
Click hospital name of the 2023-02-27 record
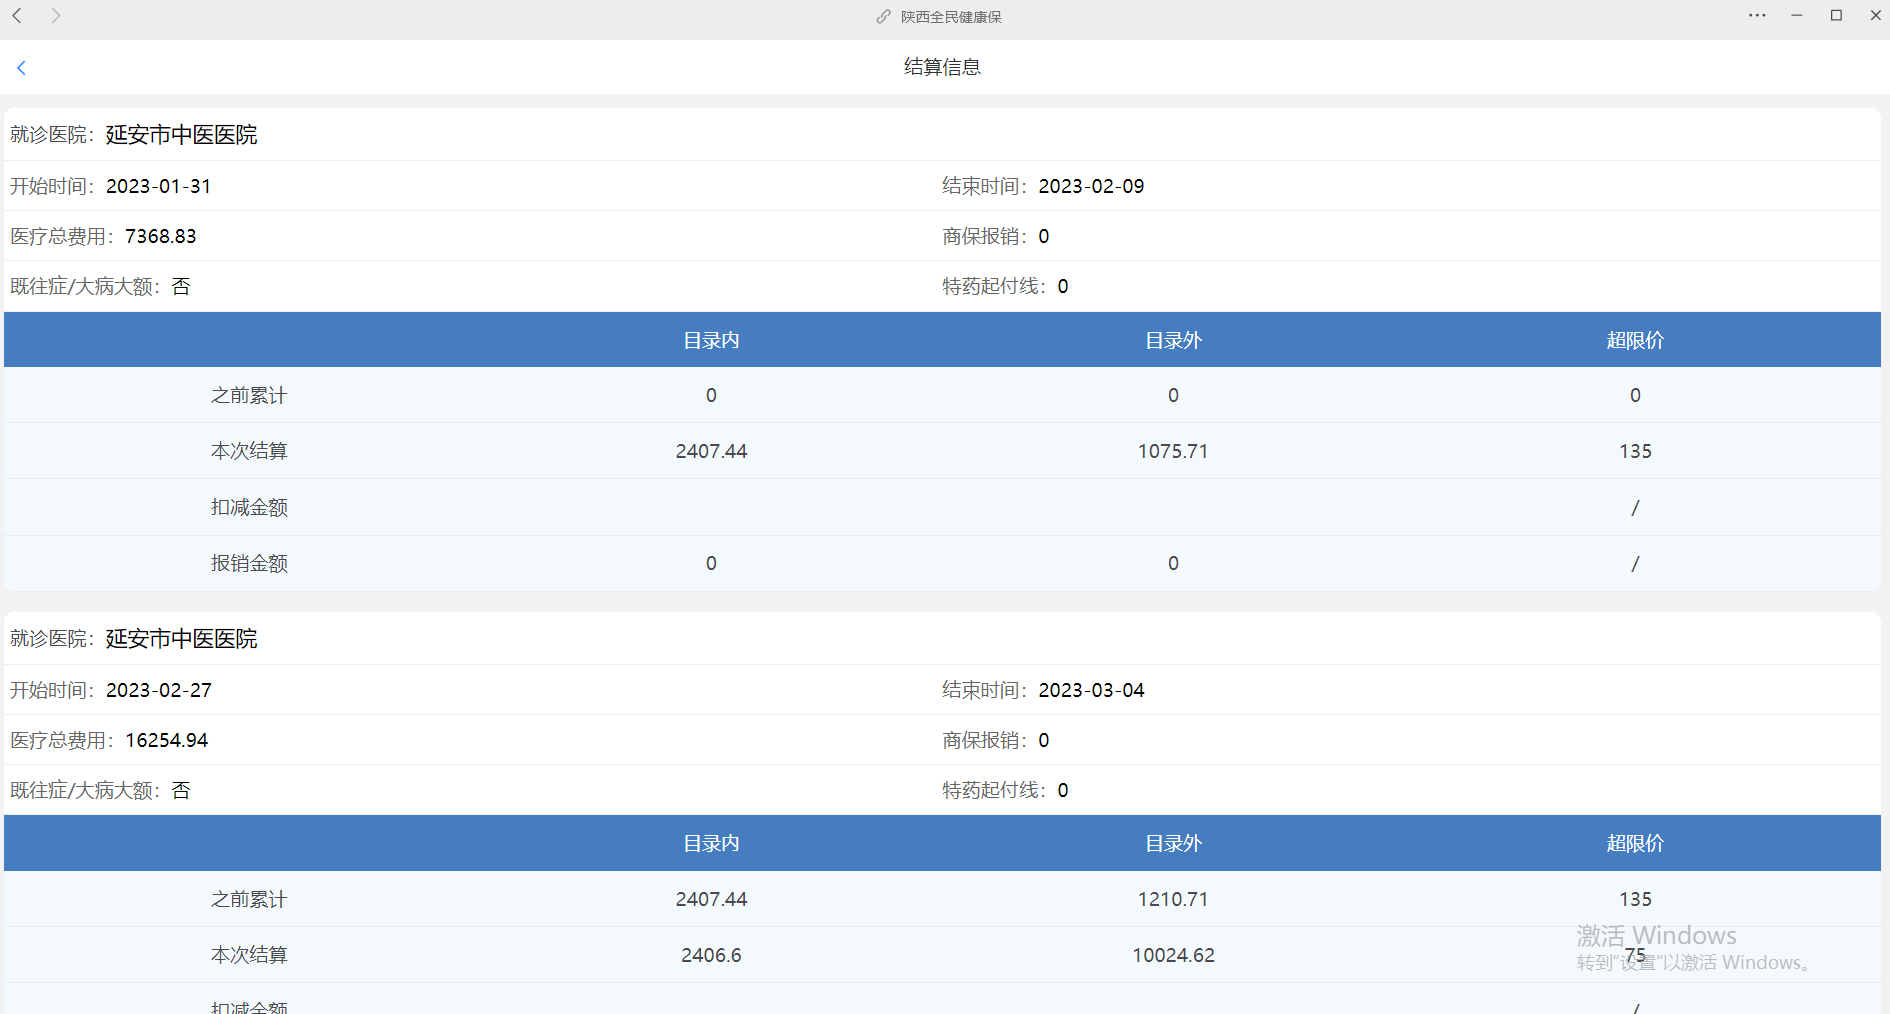[181, 639]
